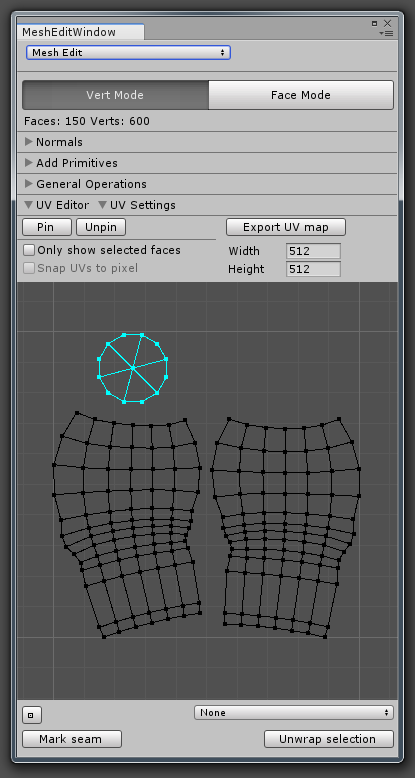Click the maximize window icon

coord(375,23)
